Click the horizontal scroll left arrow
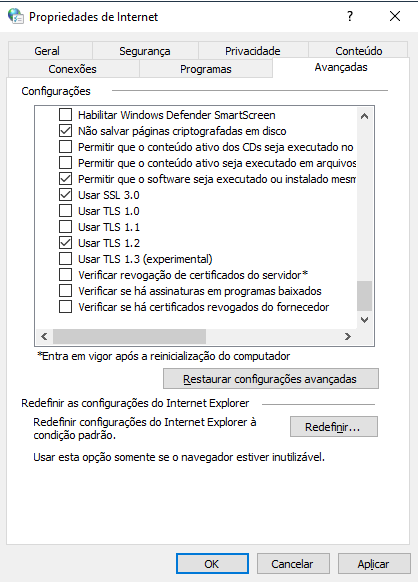The height and width of the screenshot is (582, 418). click(44, 336)
